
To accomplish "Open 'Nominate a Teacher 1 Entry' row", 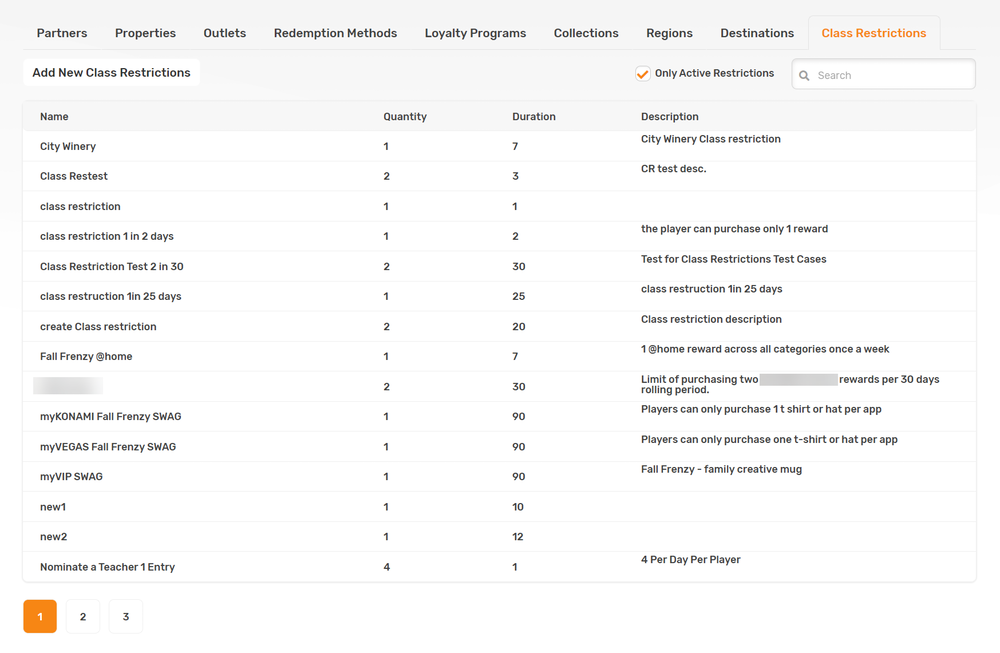I will (x=499, y=567).
